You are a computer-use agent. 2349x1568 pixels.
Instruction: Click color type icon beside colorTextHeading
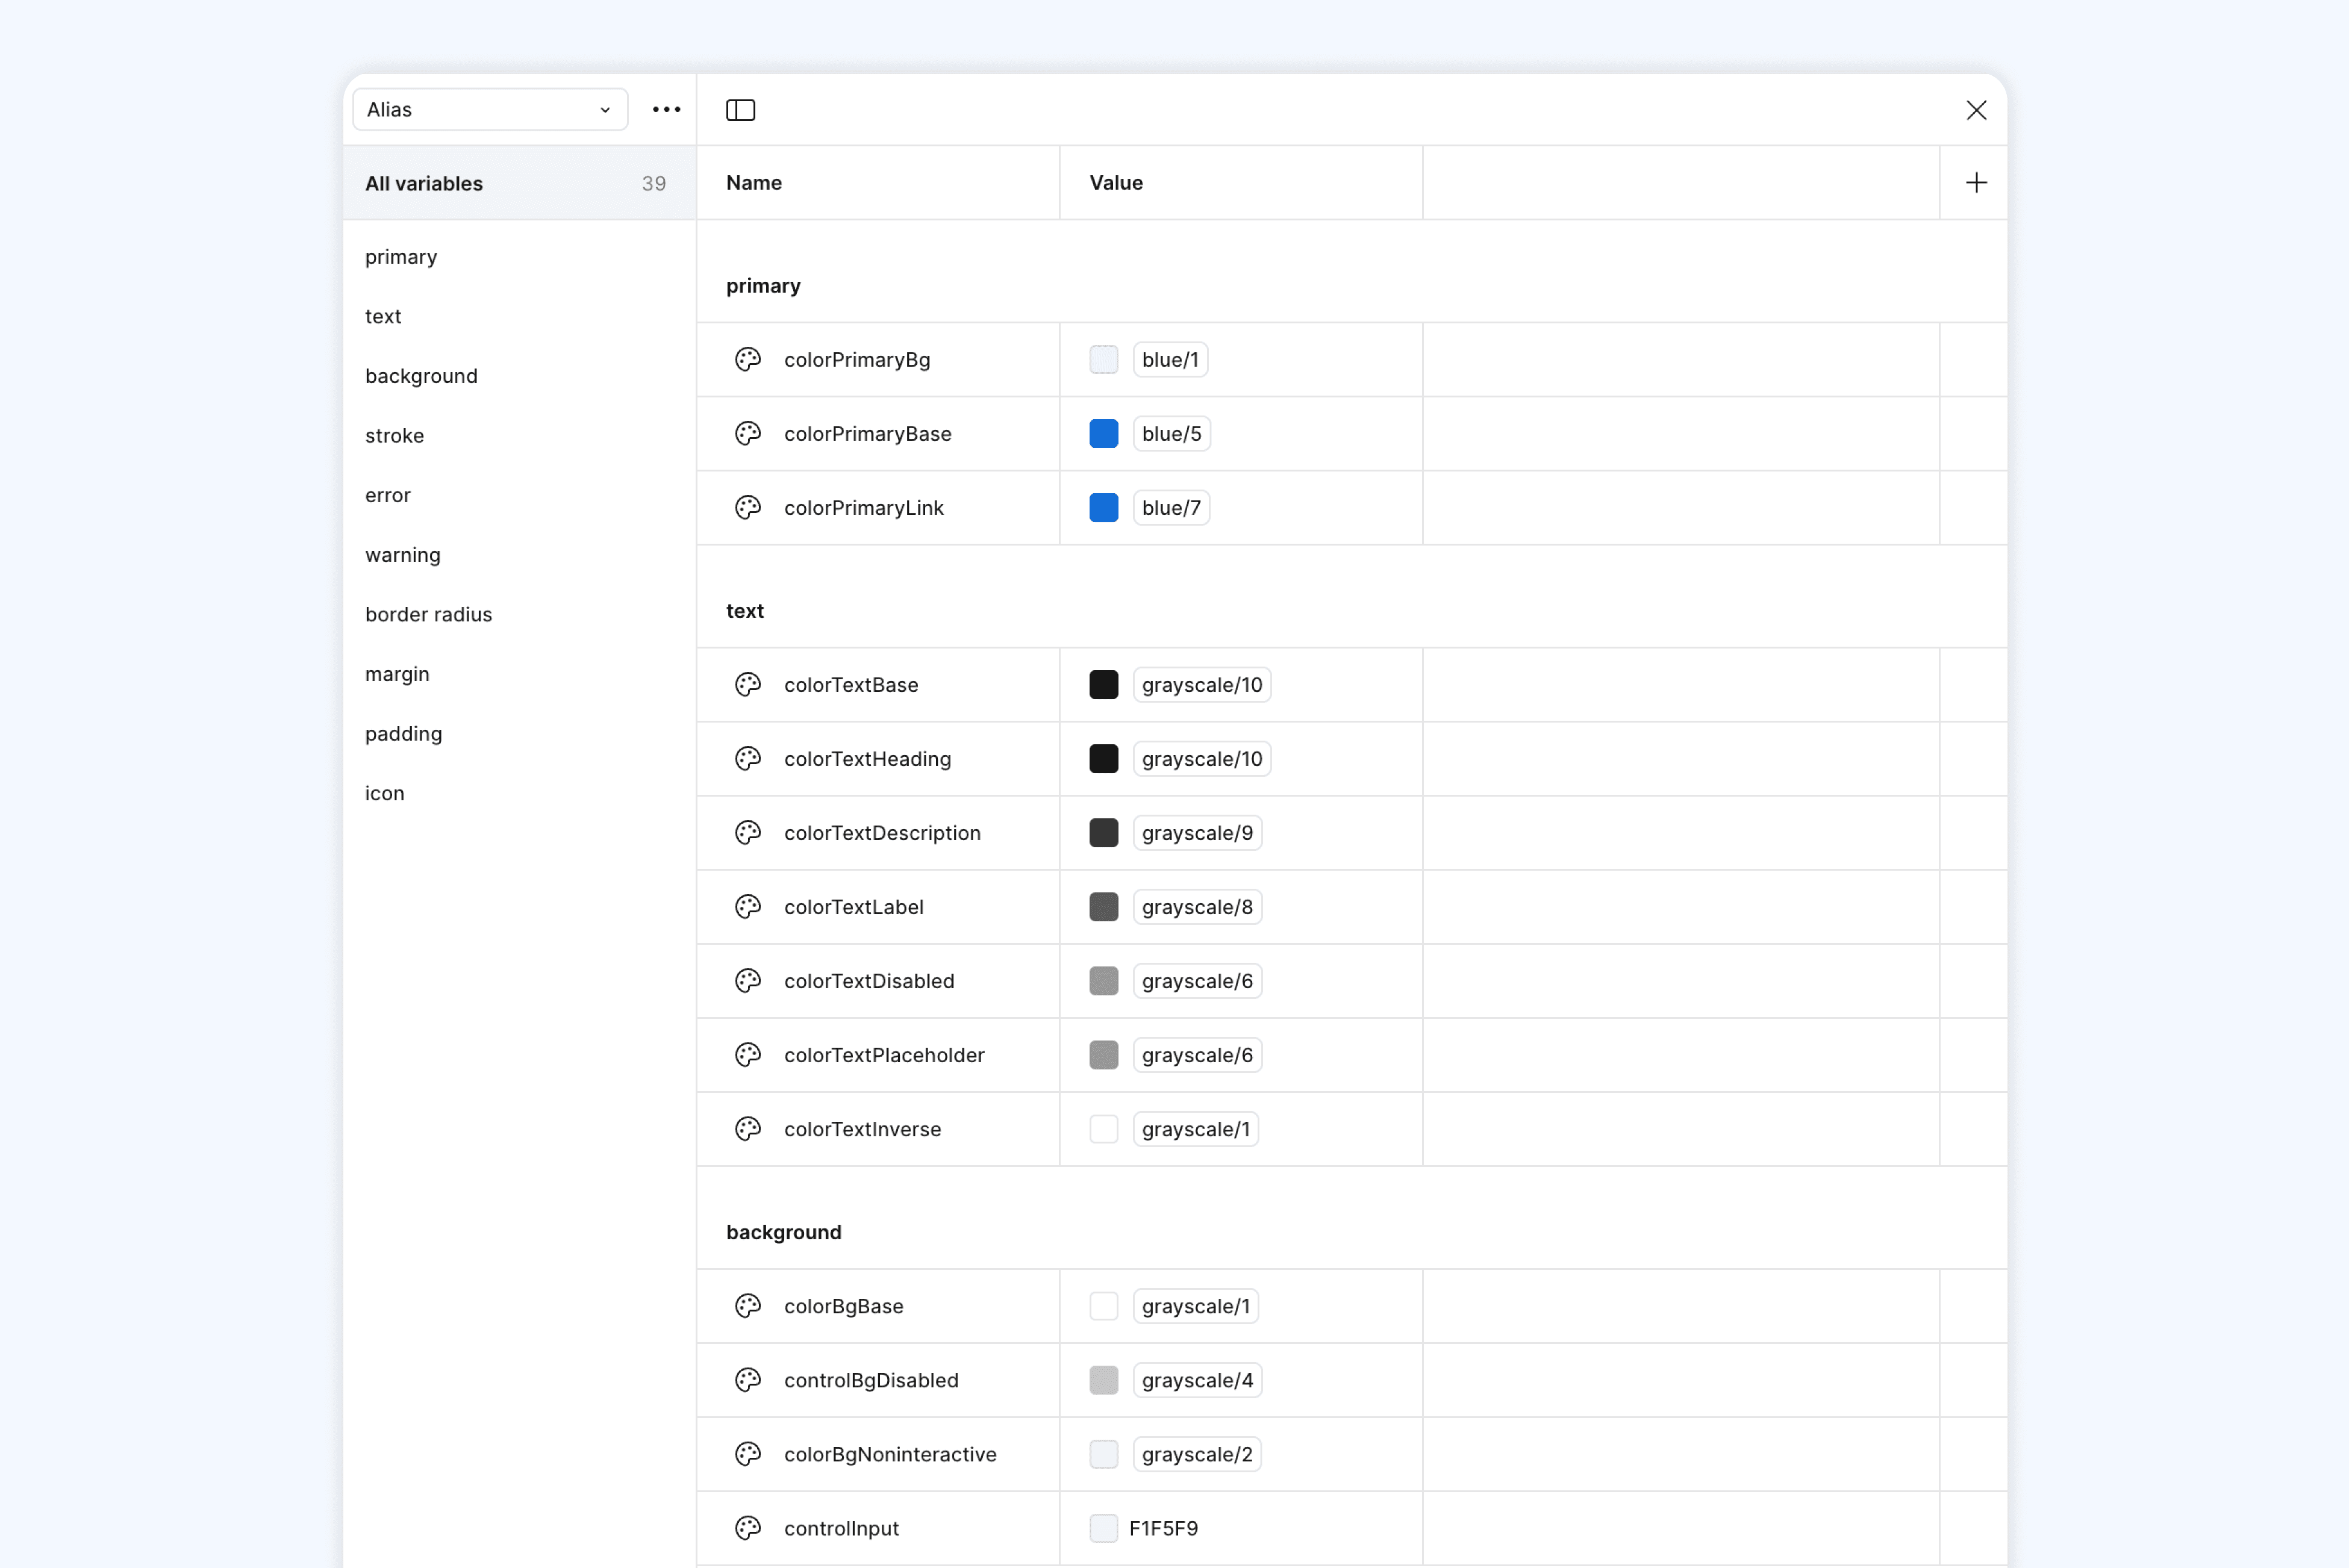coord(748,759)
